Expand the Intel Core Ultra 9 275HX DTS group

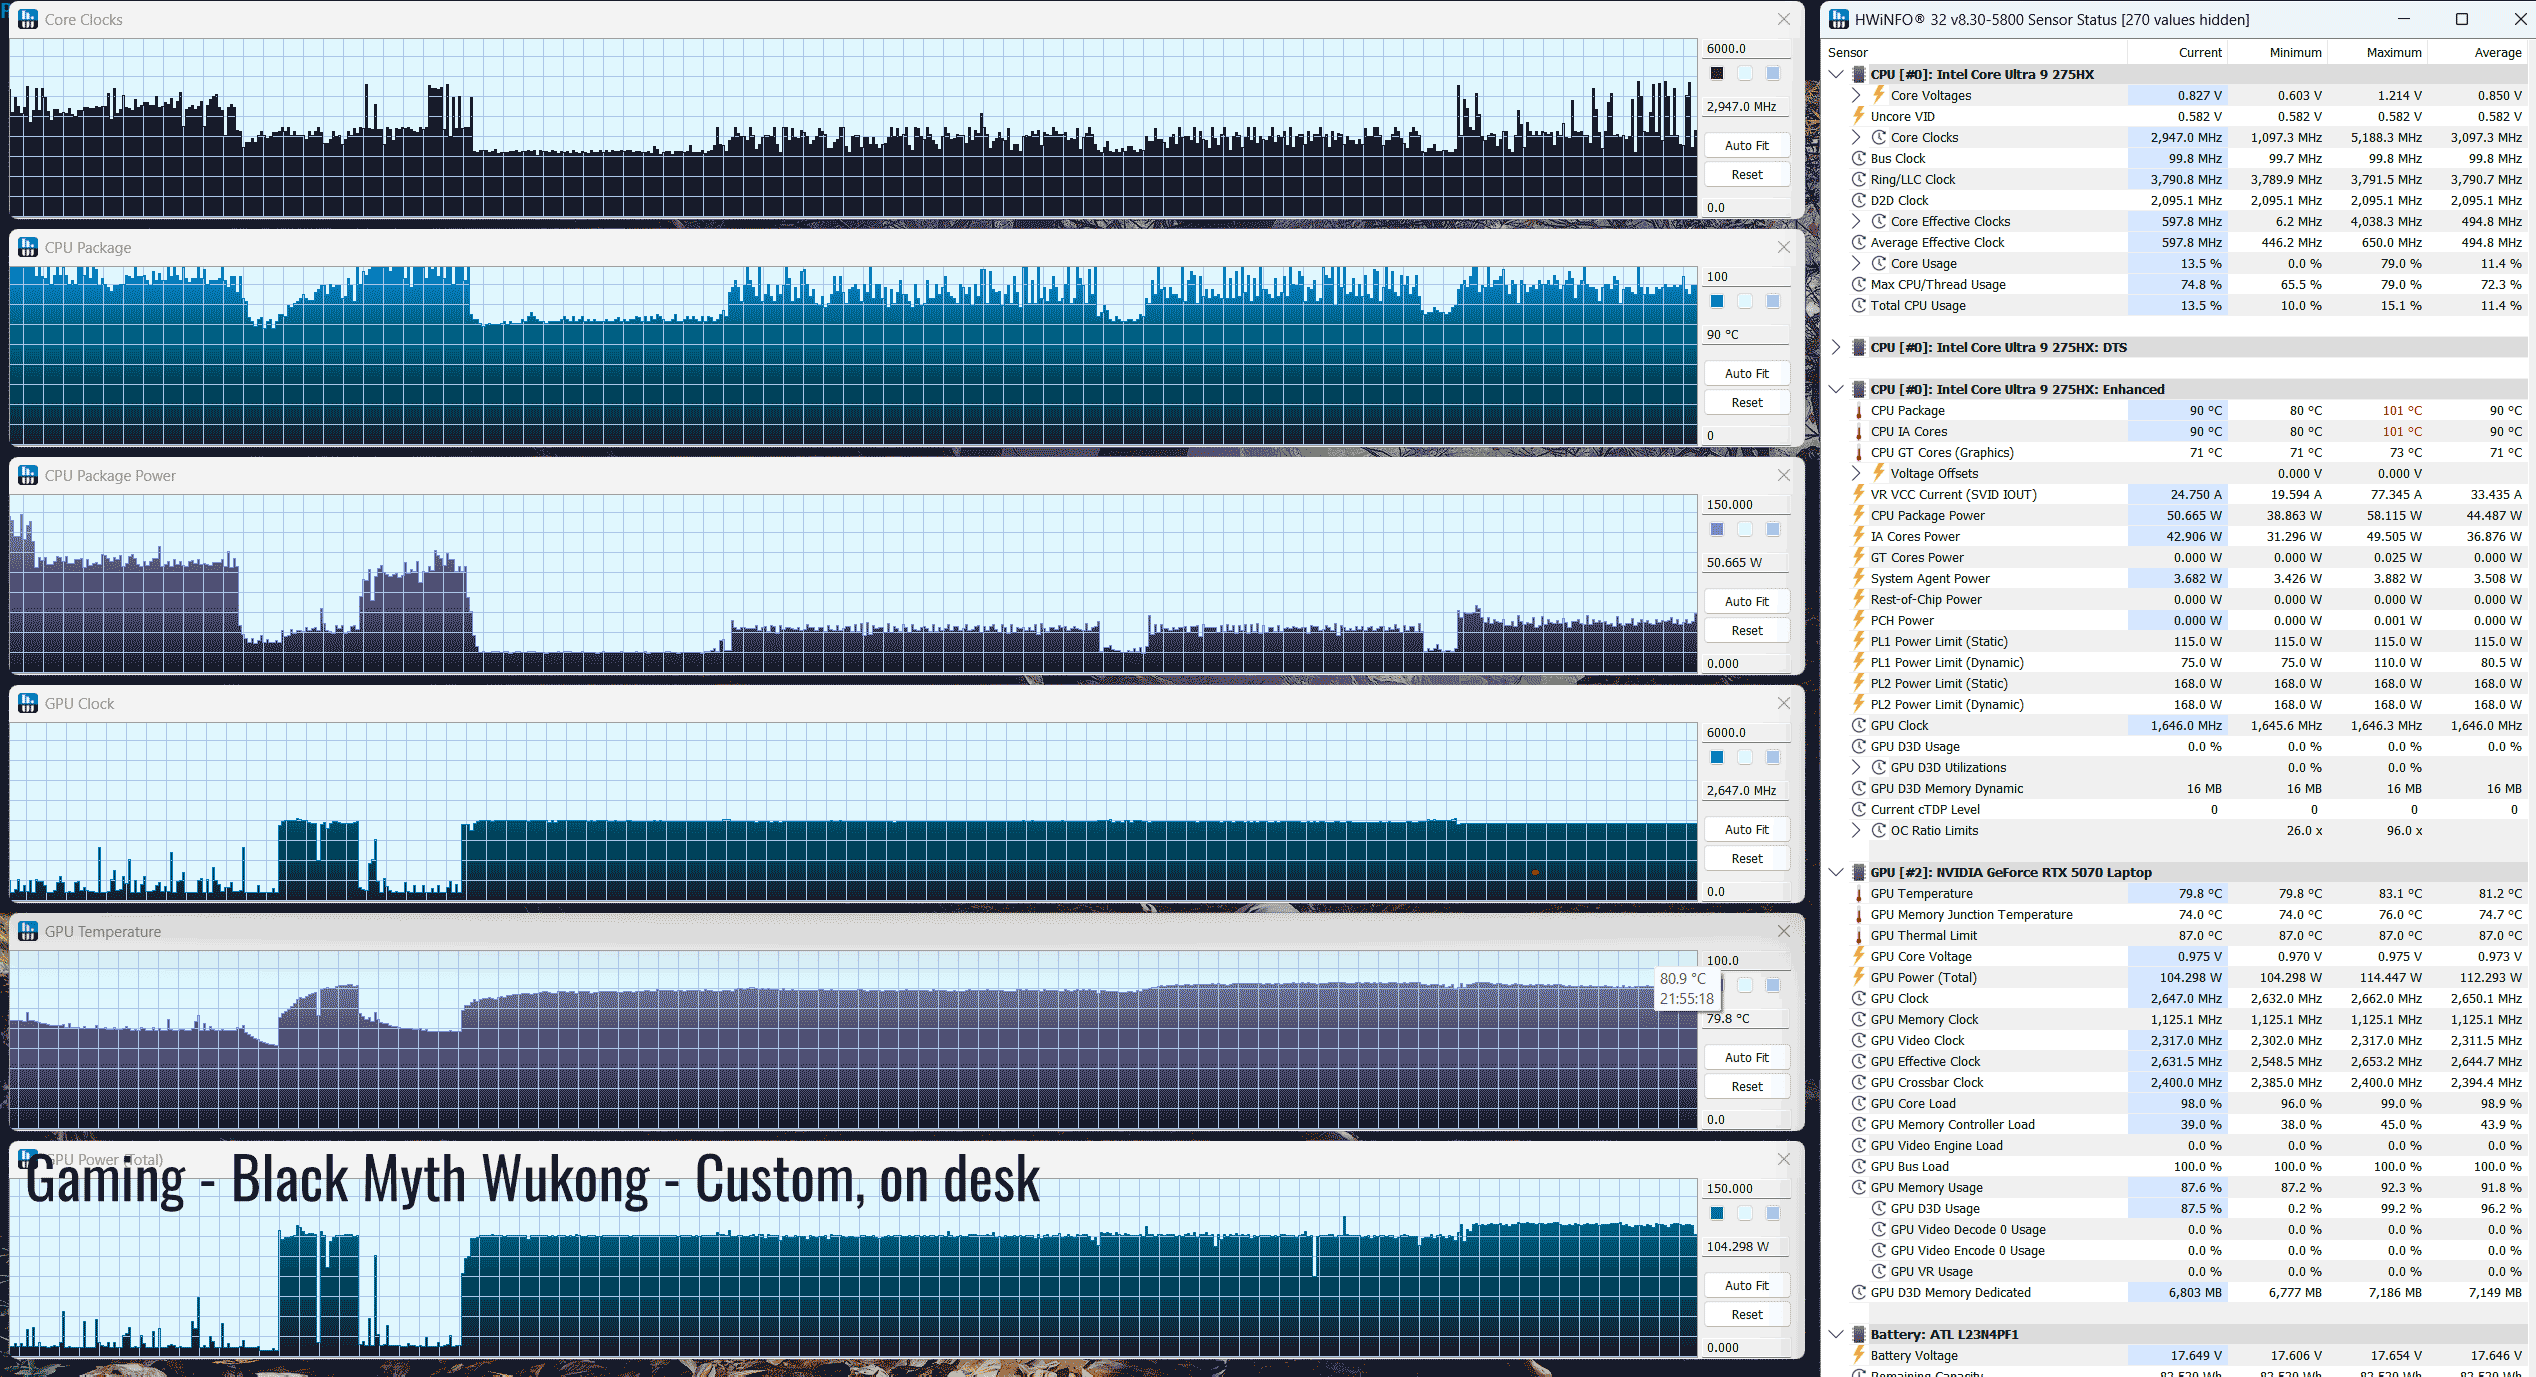1836,347
